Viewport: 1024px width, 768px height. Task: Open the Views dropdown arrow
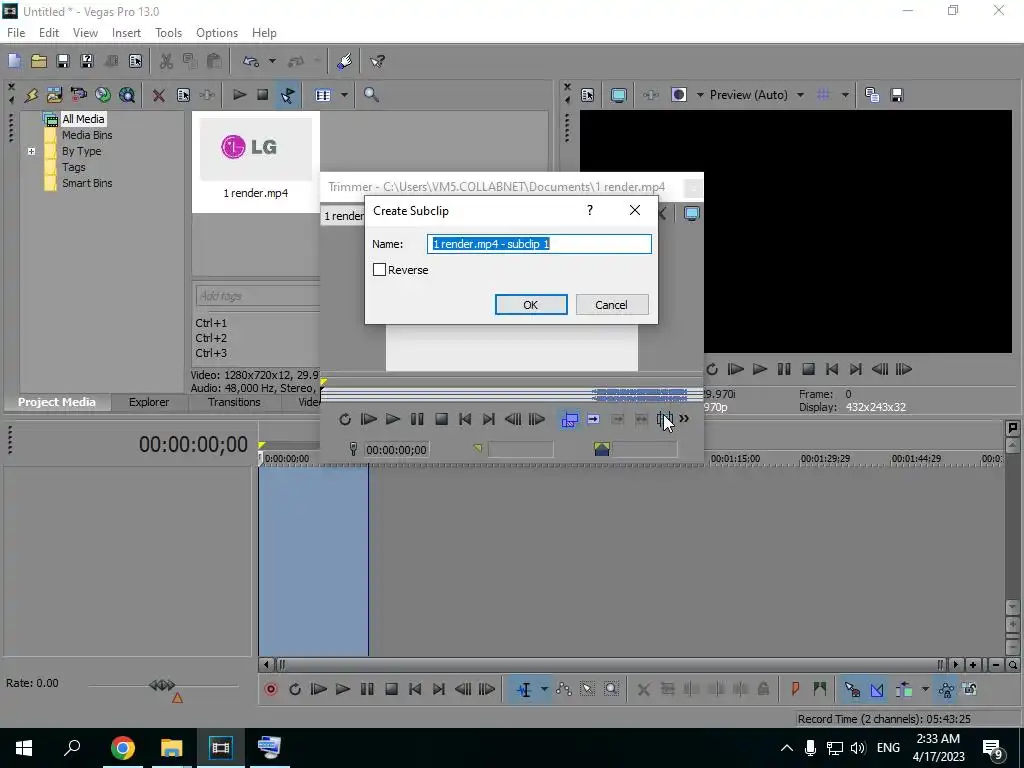(344, 95)
